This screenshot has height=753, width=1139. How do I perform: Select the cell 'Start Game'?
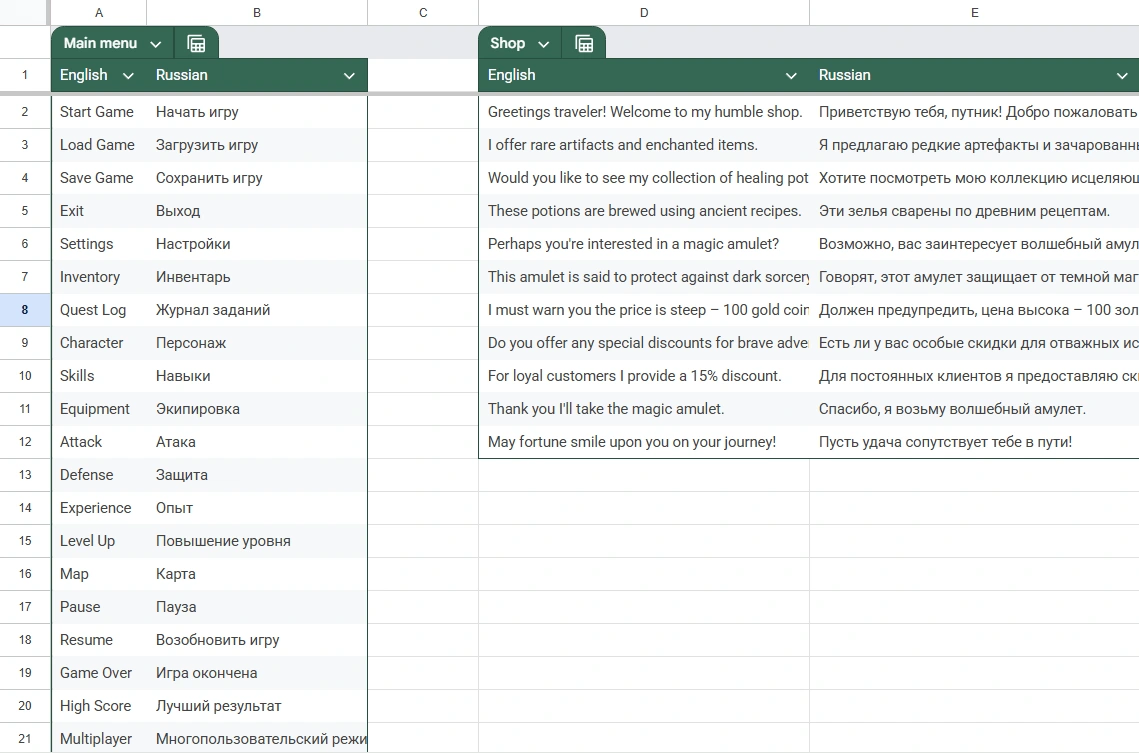[99, 112]
